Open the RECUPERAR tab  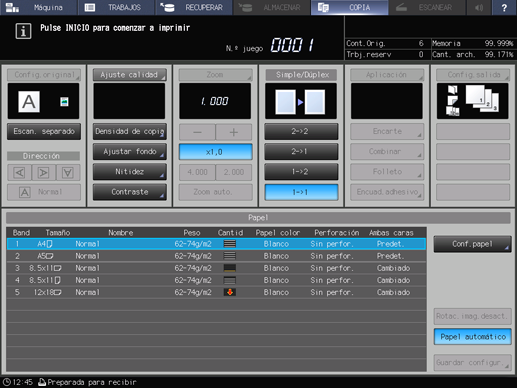194,7
